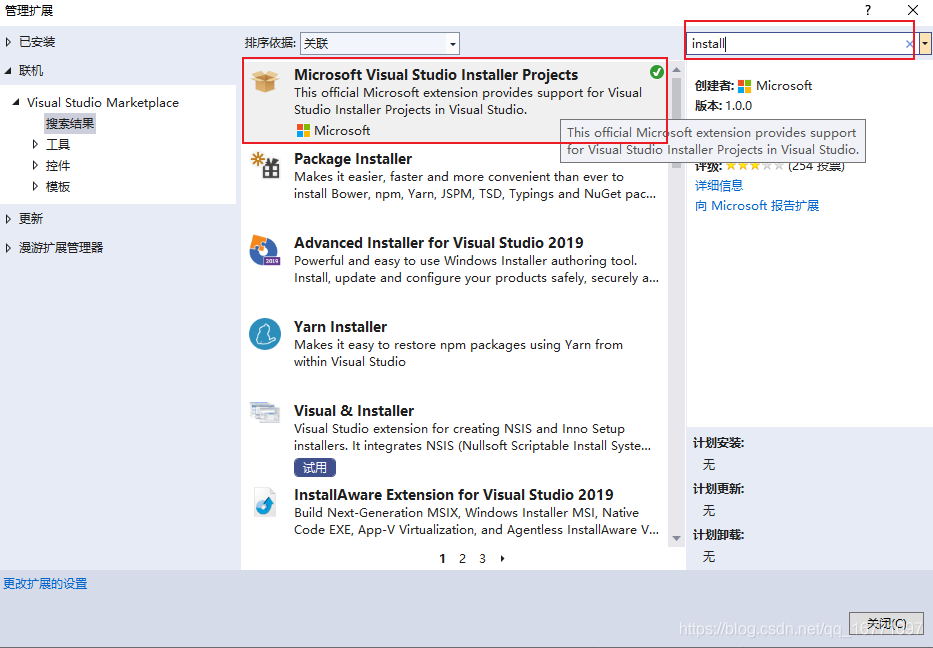Select 搜索结果 in the tree
933x648 pixels.
[70, 124]
